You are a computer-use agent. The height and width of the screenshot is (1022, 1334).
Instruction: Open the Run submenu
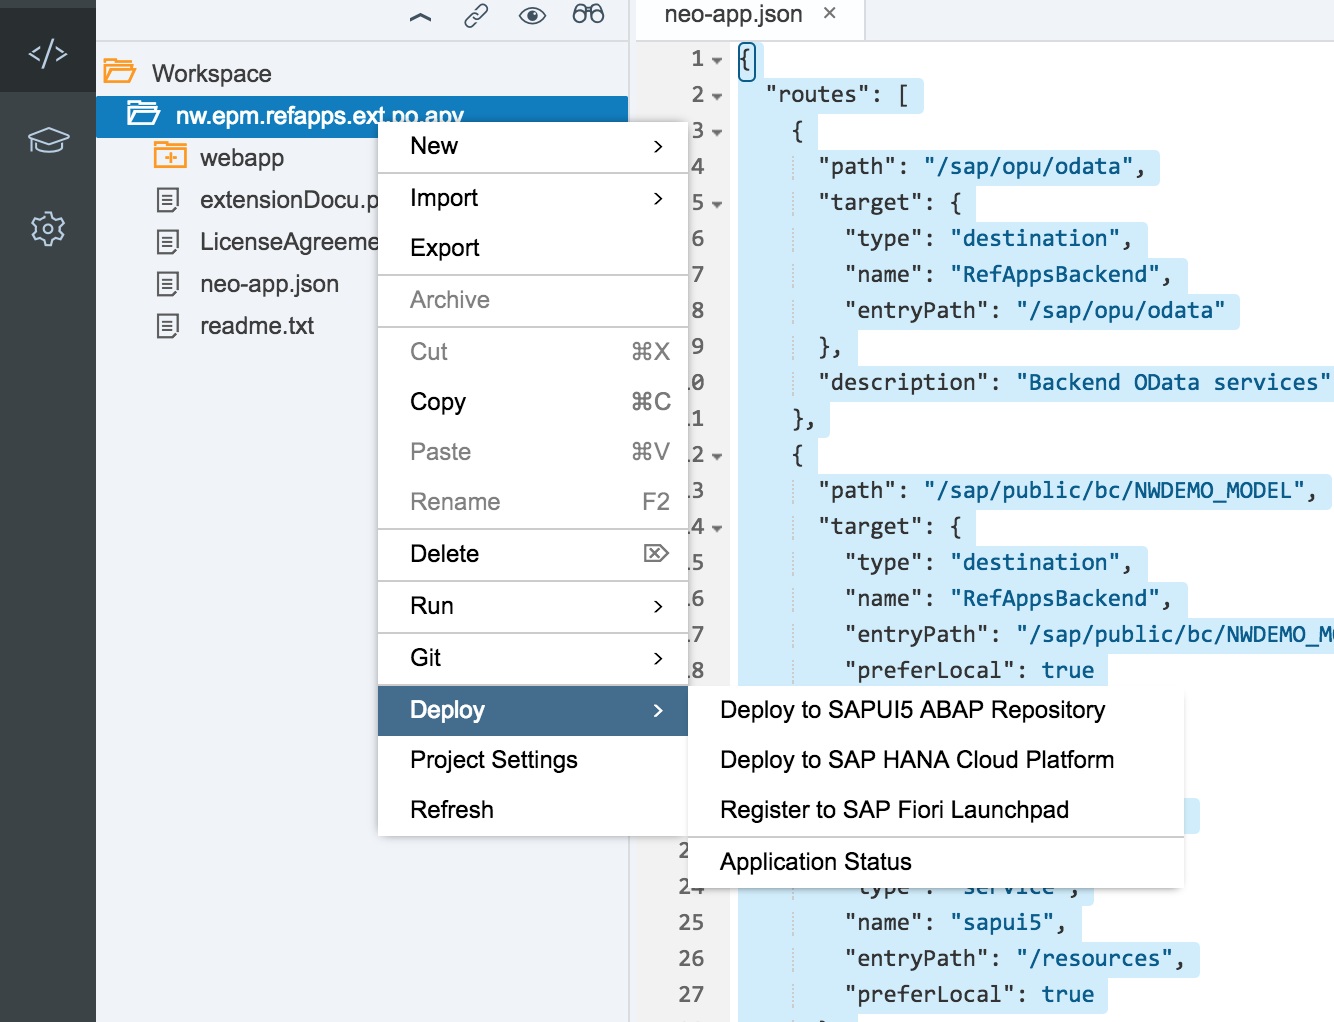coord(533,606)
